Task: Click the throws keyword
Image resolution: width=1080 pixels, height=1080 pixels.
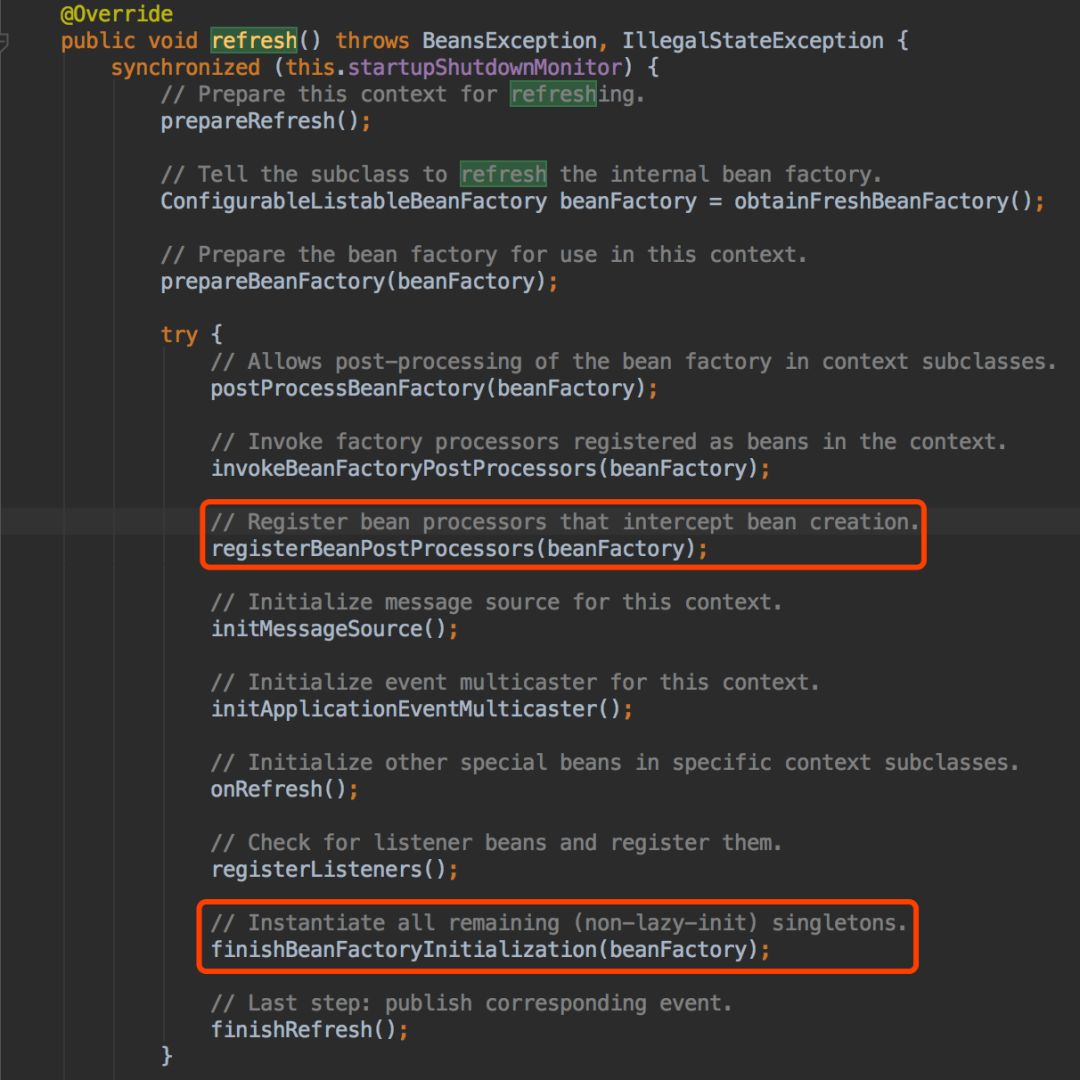Action: pyautogui.click(x=372, y=41)
